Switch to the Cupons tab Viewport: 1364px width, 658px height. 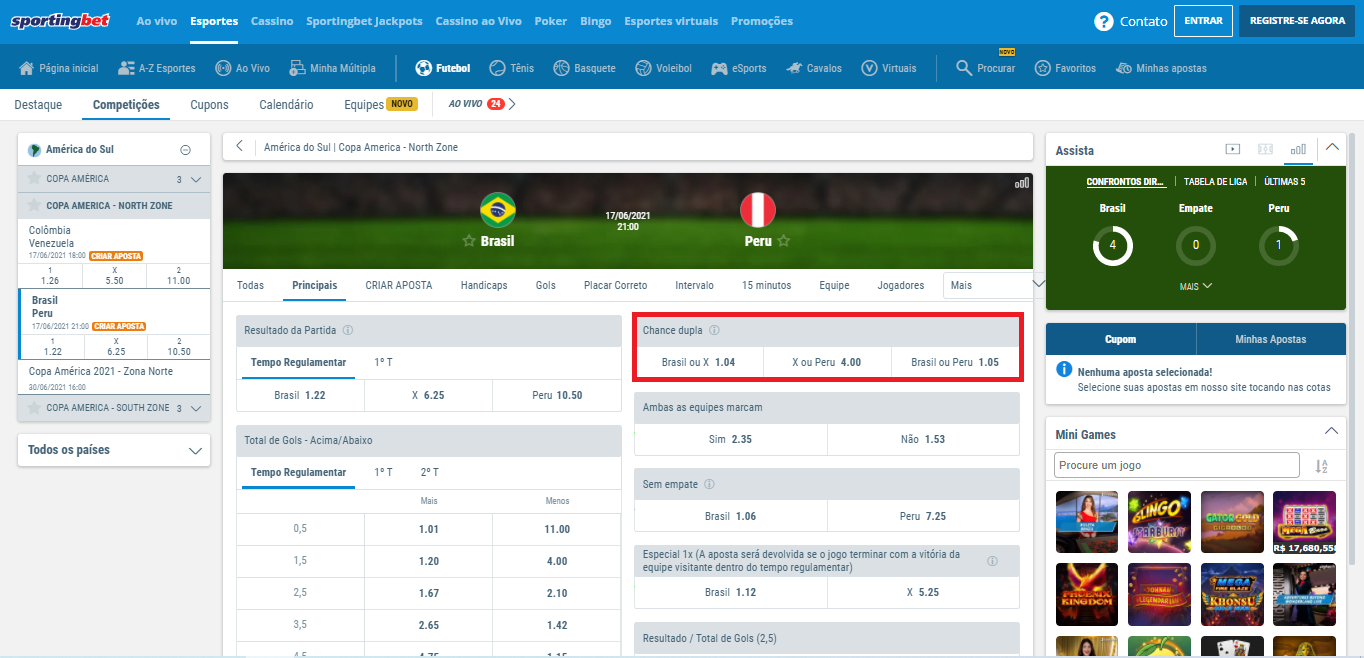point(209,104)
